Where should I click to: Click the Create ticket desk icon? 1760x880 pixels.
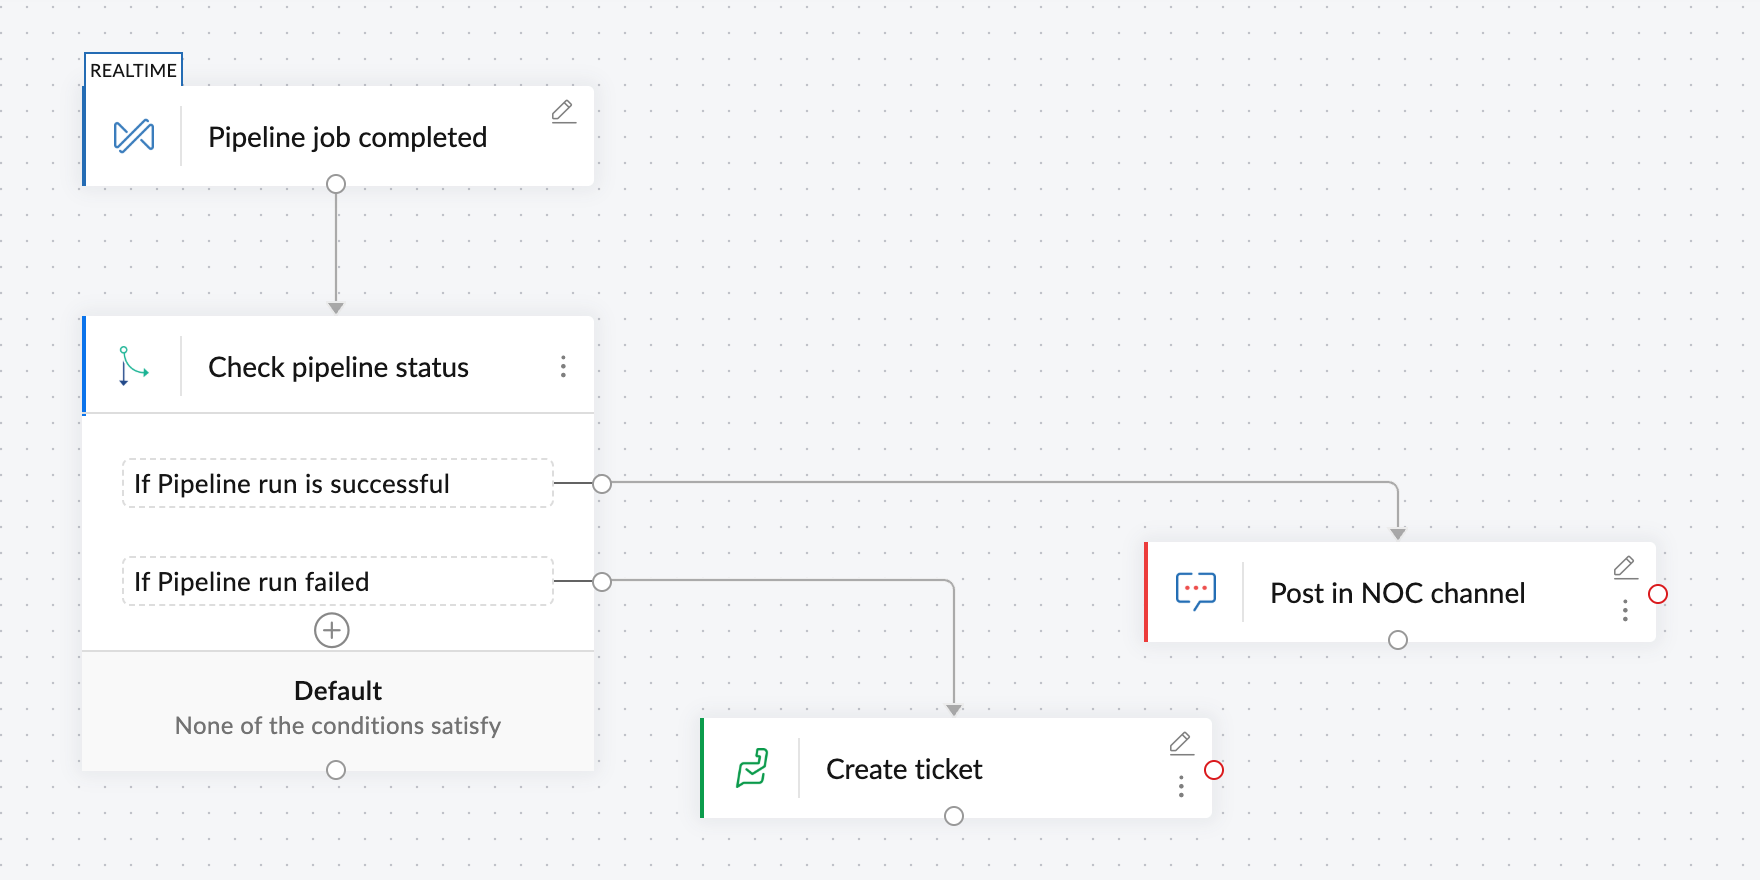coord(752,768)
